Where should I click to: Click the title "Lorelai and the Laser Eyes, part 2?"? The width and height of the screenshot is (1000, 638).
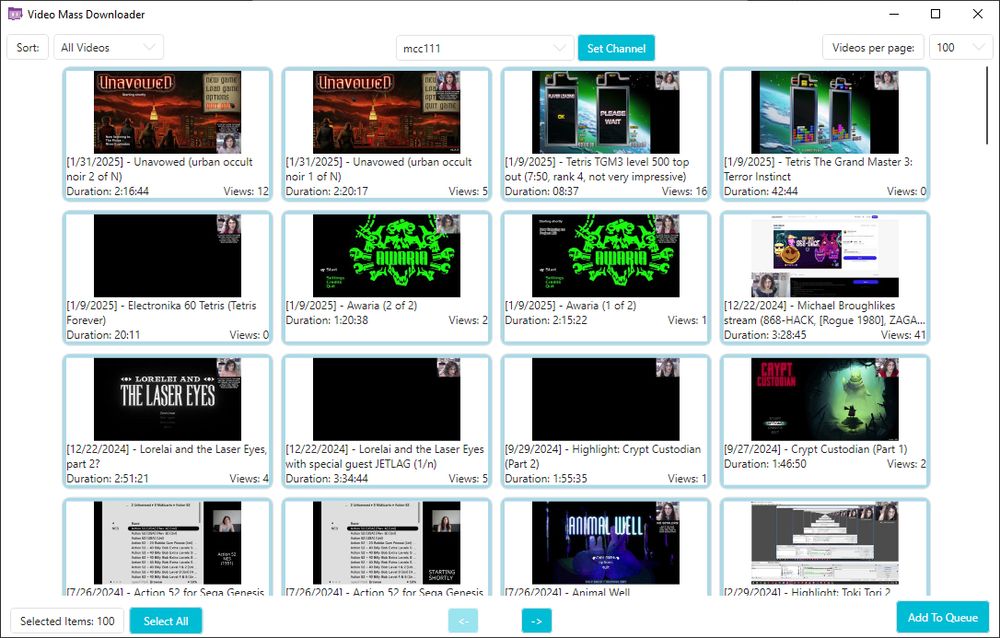[166, 456]
